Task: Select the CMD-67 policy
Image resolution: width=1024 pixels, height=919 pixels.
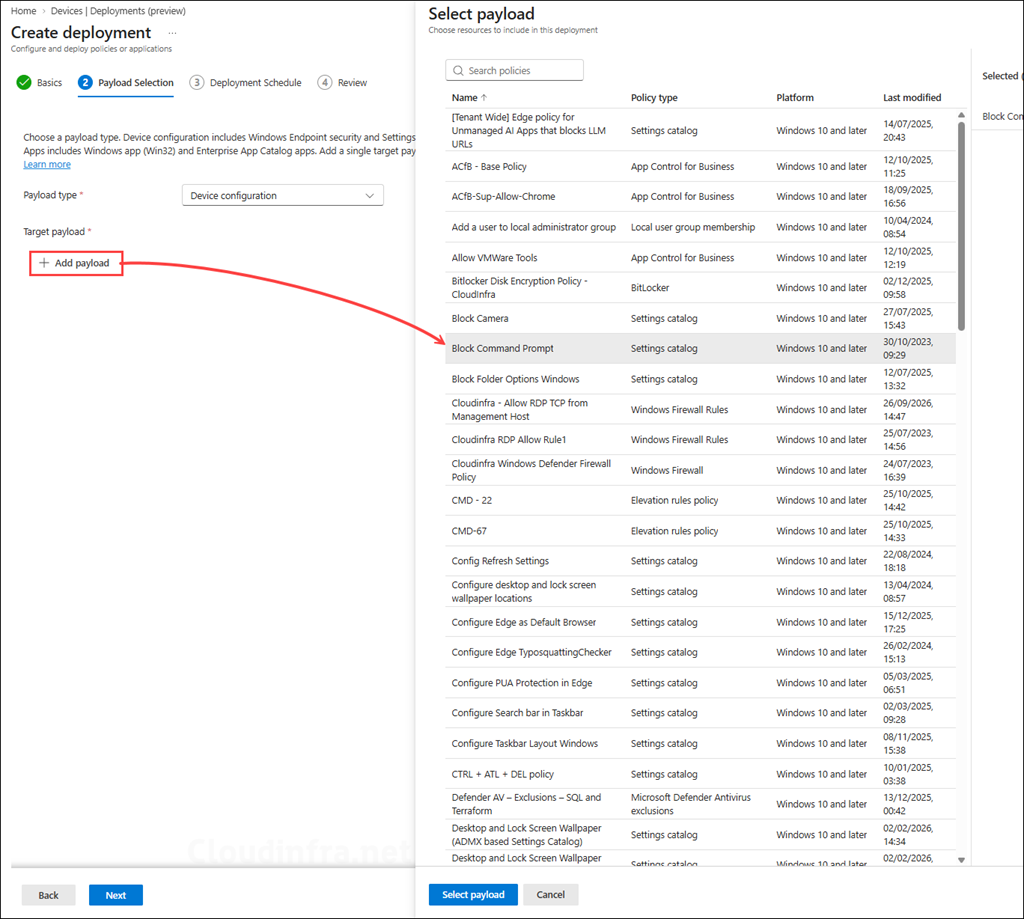Action: tap(700, 531)
